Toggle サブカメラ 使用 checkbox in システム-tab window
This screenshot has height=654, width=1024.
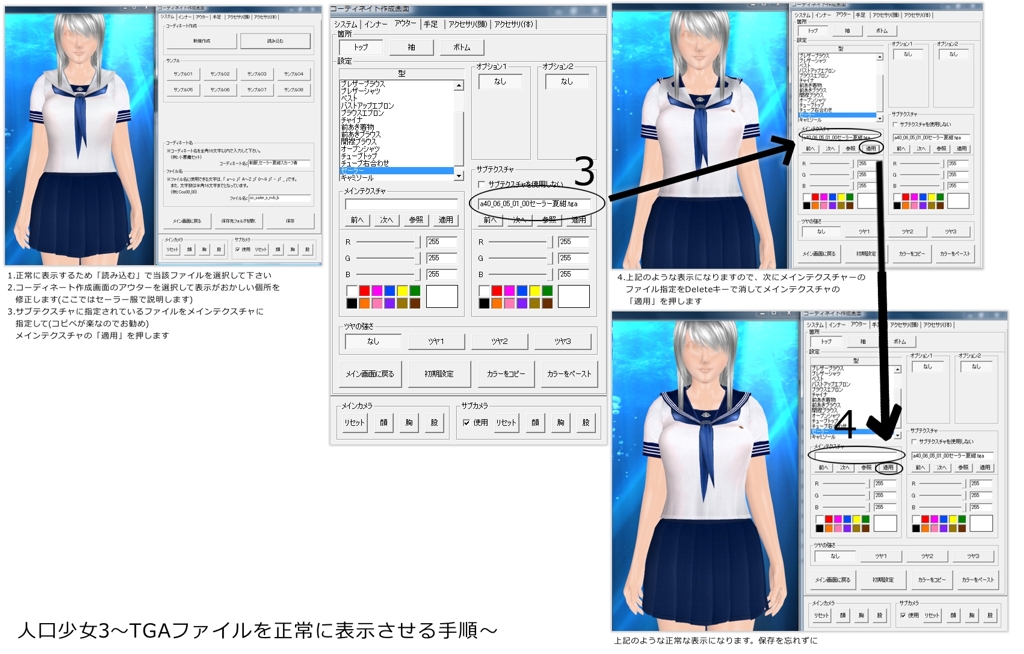(238, 250)
